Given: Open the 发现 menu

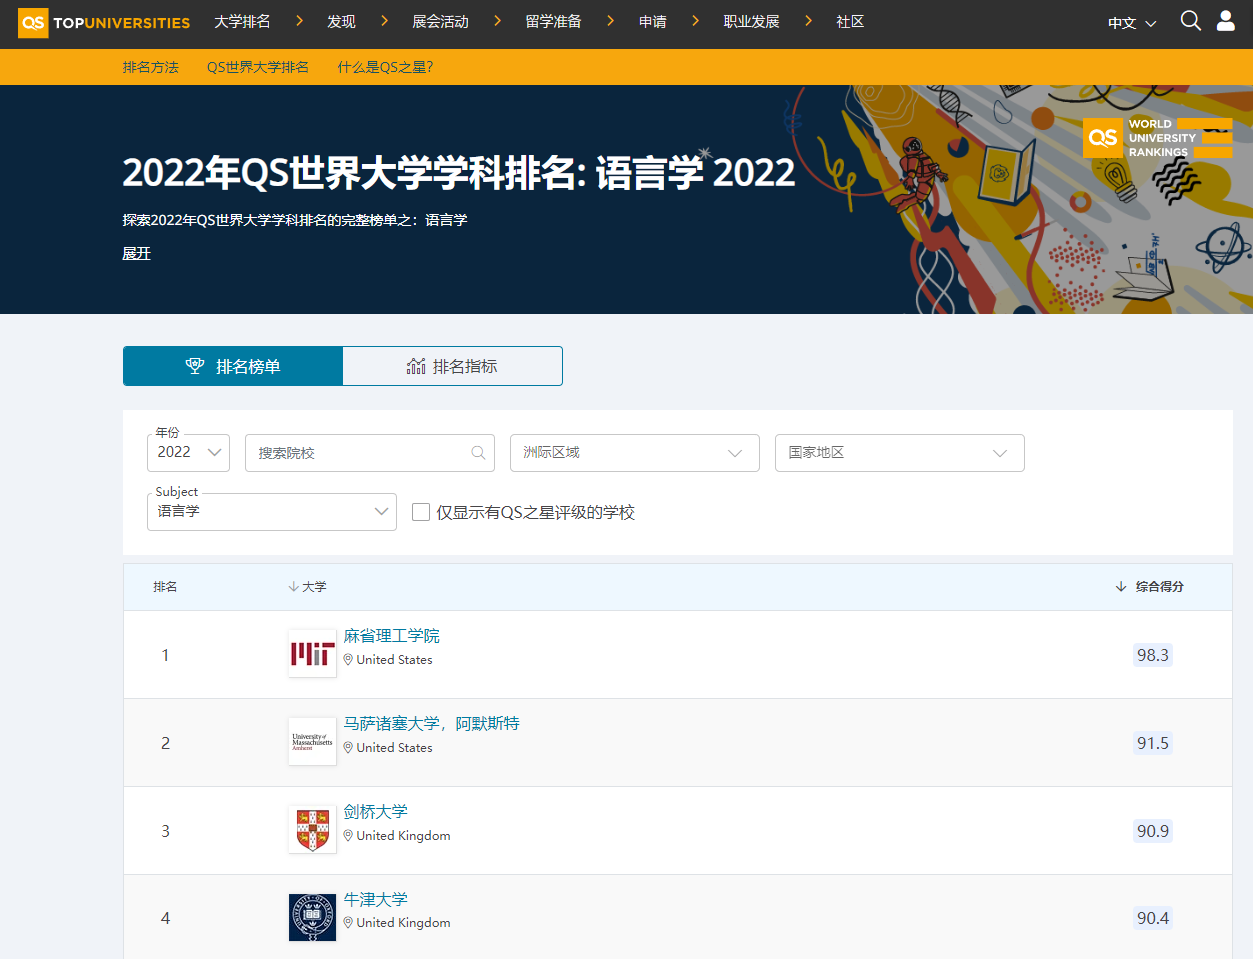Looking at the screenshot, I should (x=341, y=21).
